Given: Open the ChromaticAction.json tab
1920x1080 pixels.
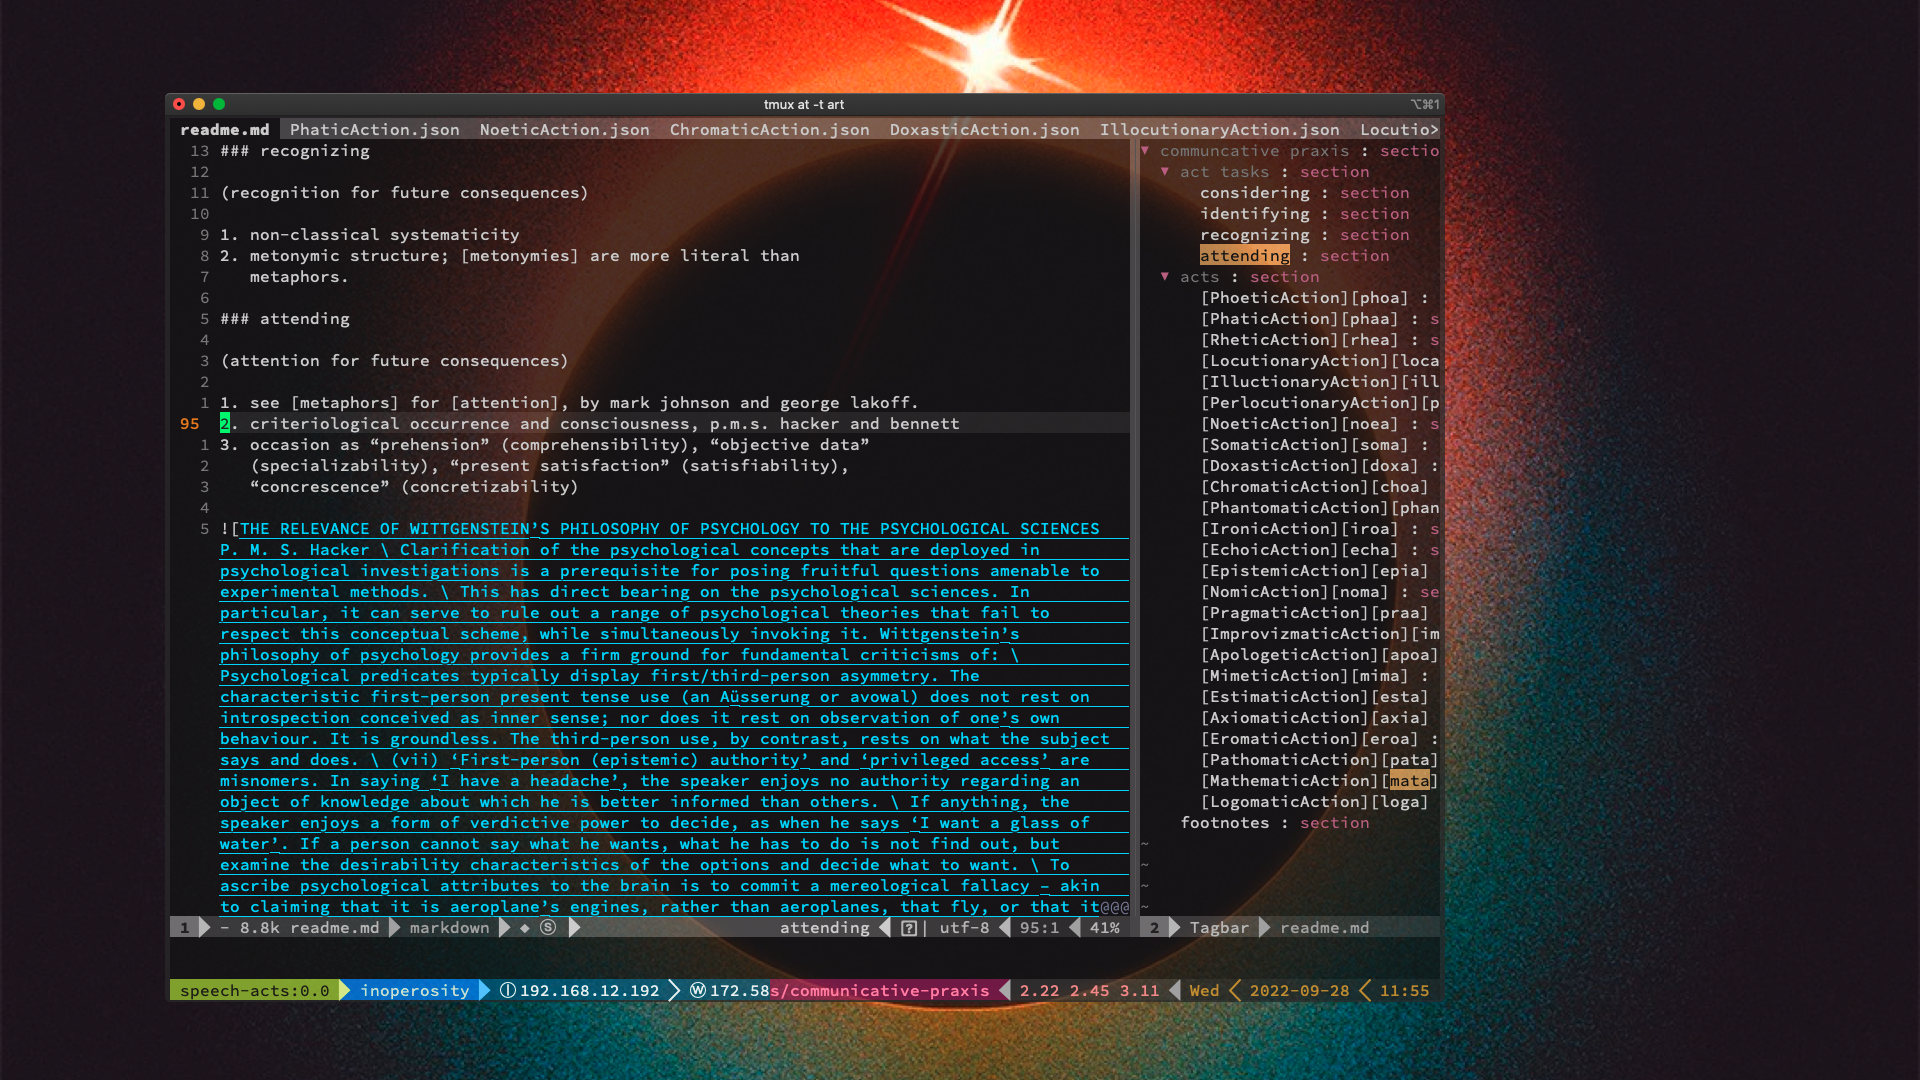Looking at the screenshot, I should pos(769,130).
